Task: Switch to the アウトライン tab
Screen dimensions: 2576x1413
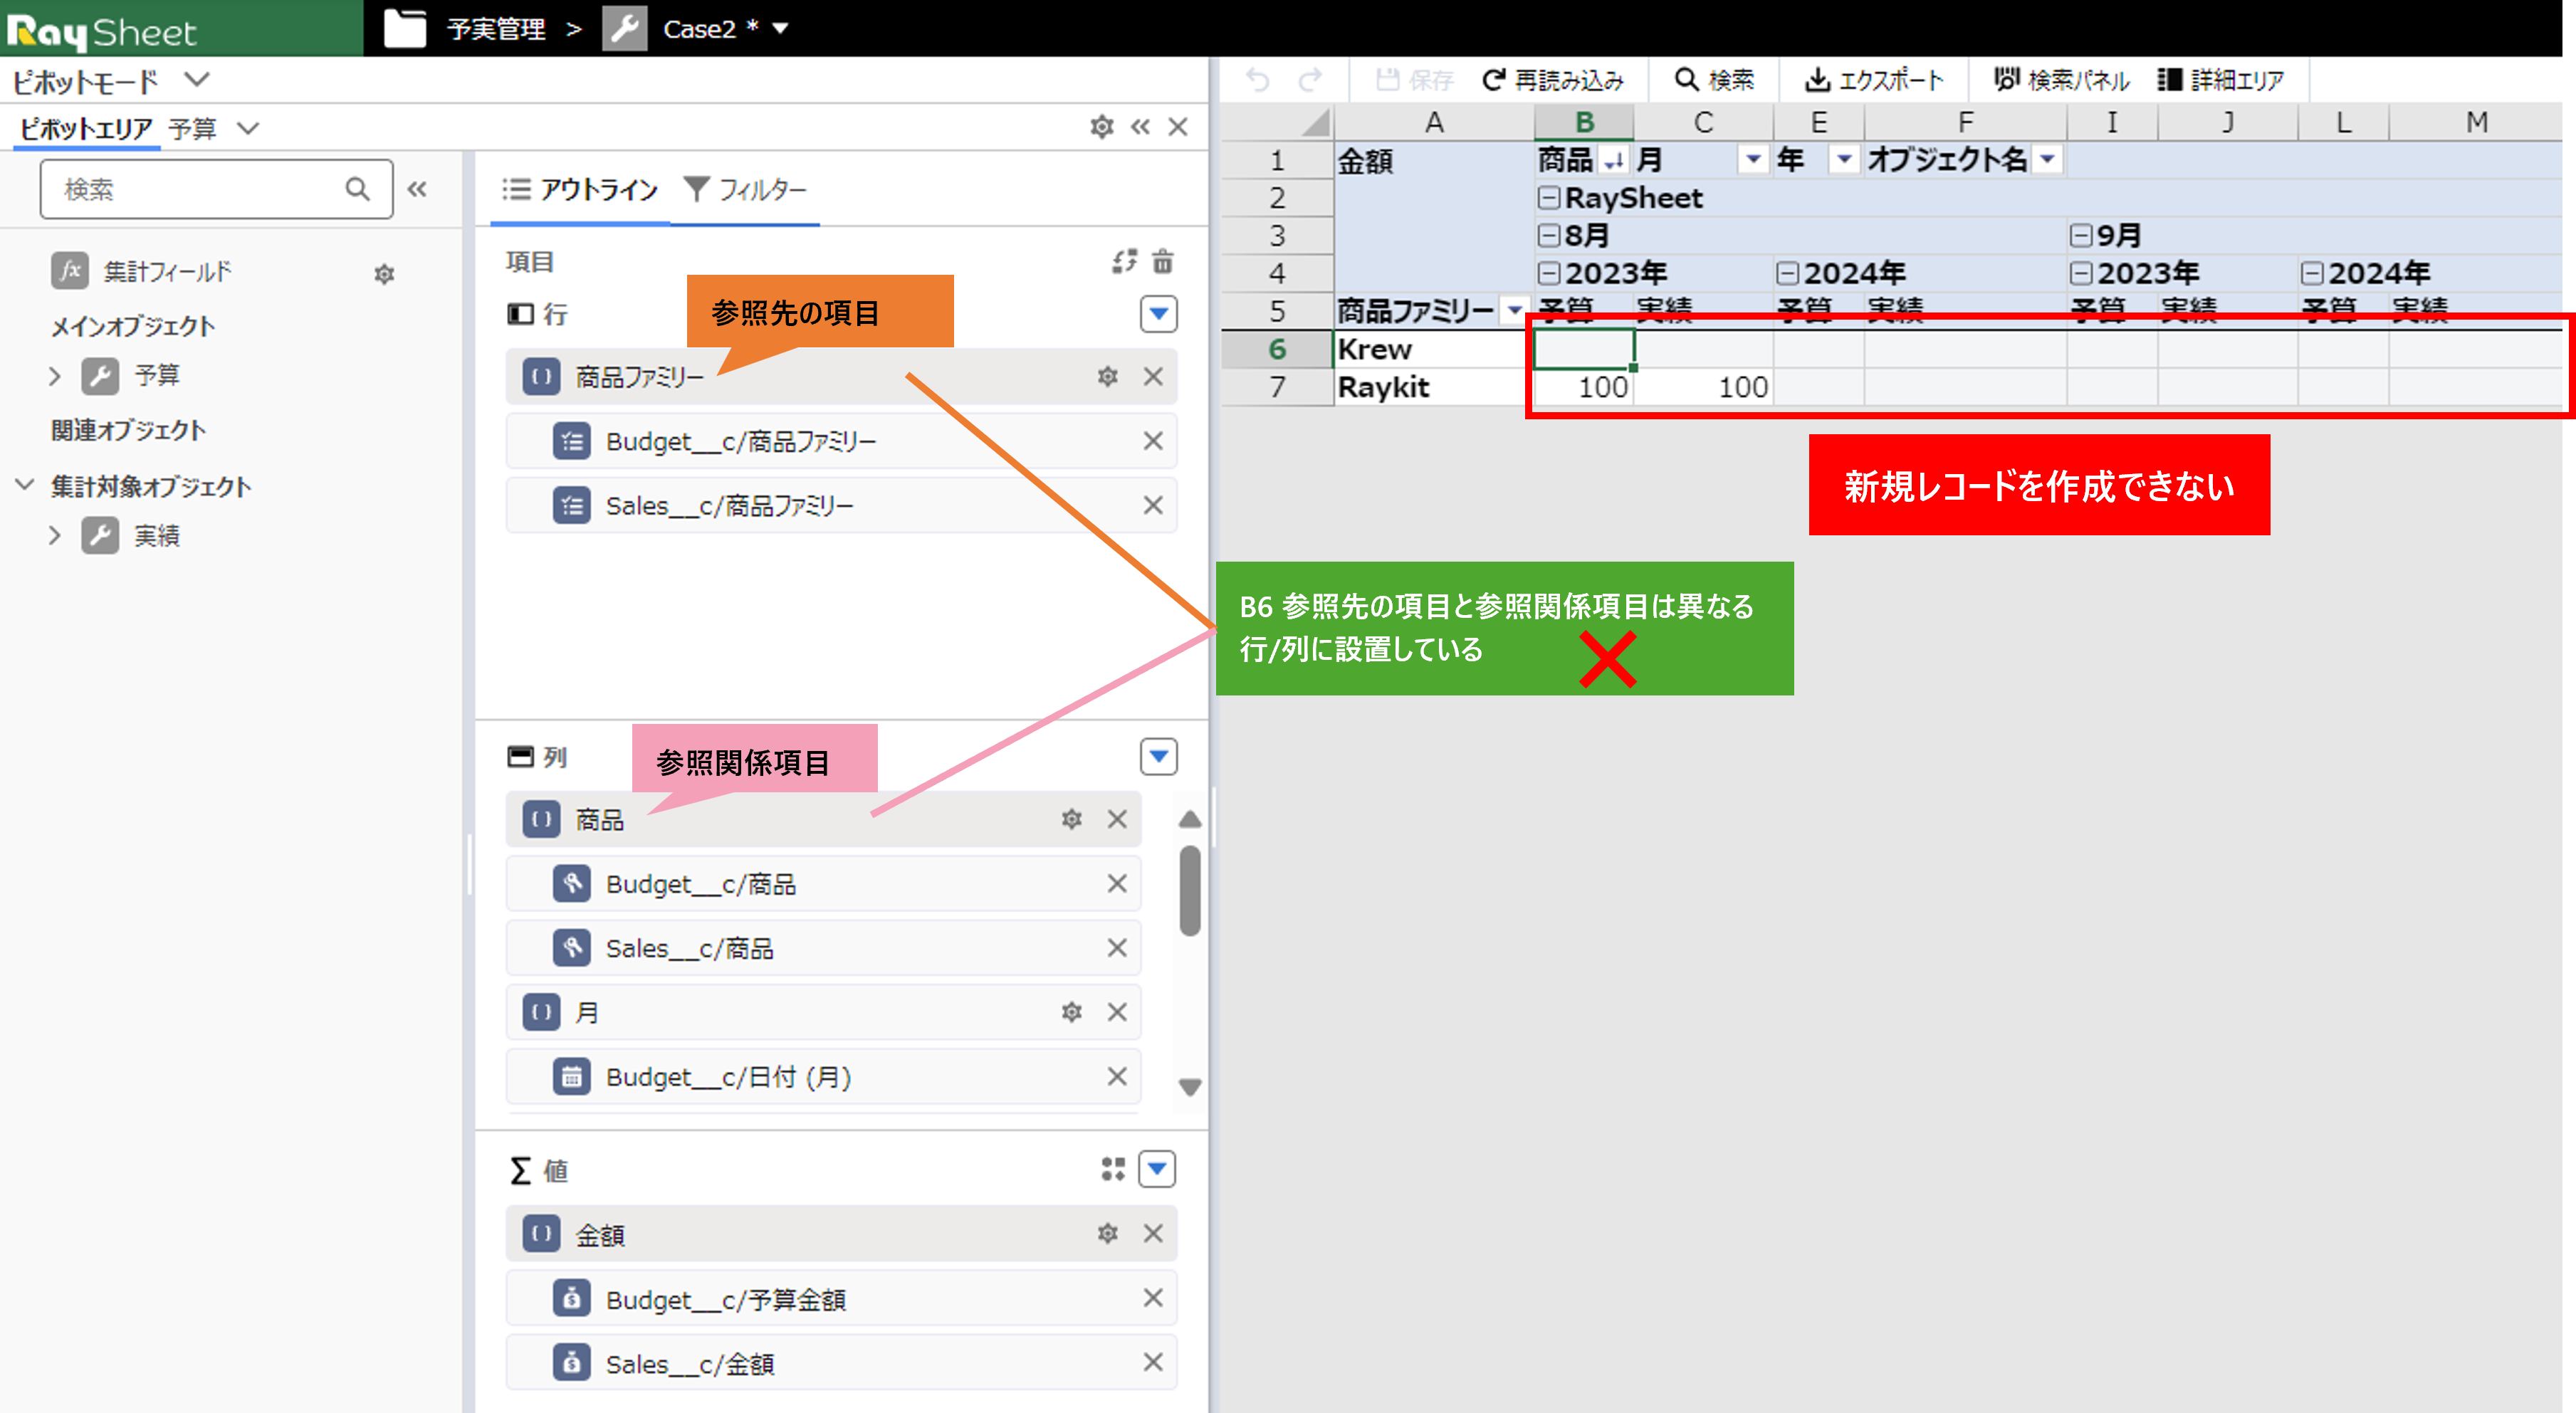Action: click(x=581, y=189)
